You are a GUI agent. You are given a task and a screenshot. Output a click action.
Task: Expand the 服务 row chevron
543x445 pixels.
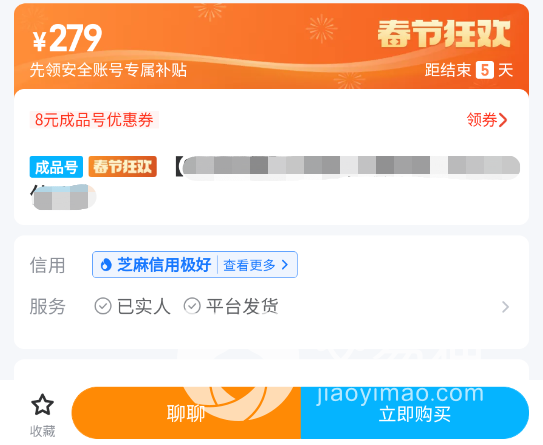pos(505,307)
